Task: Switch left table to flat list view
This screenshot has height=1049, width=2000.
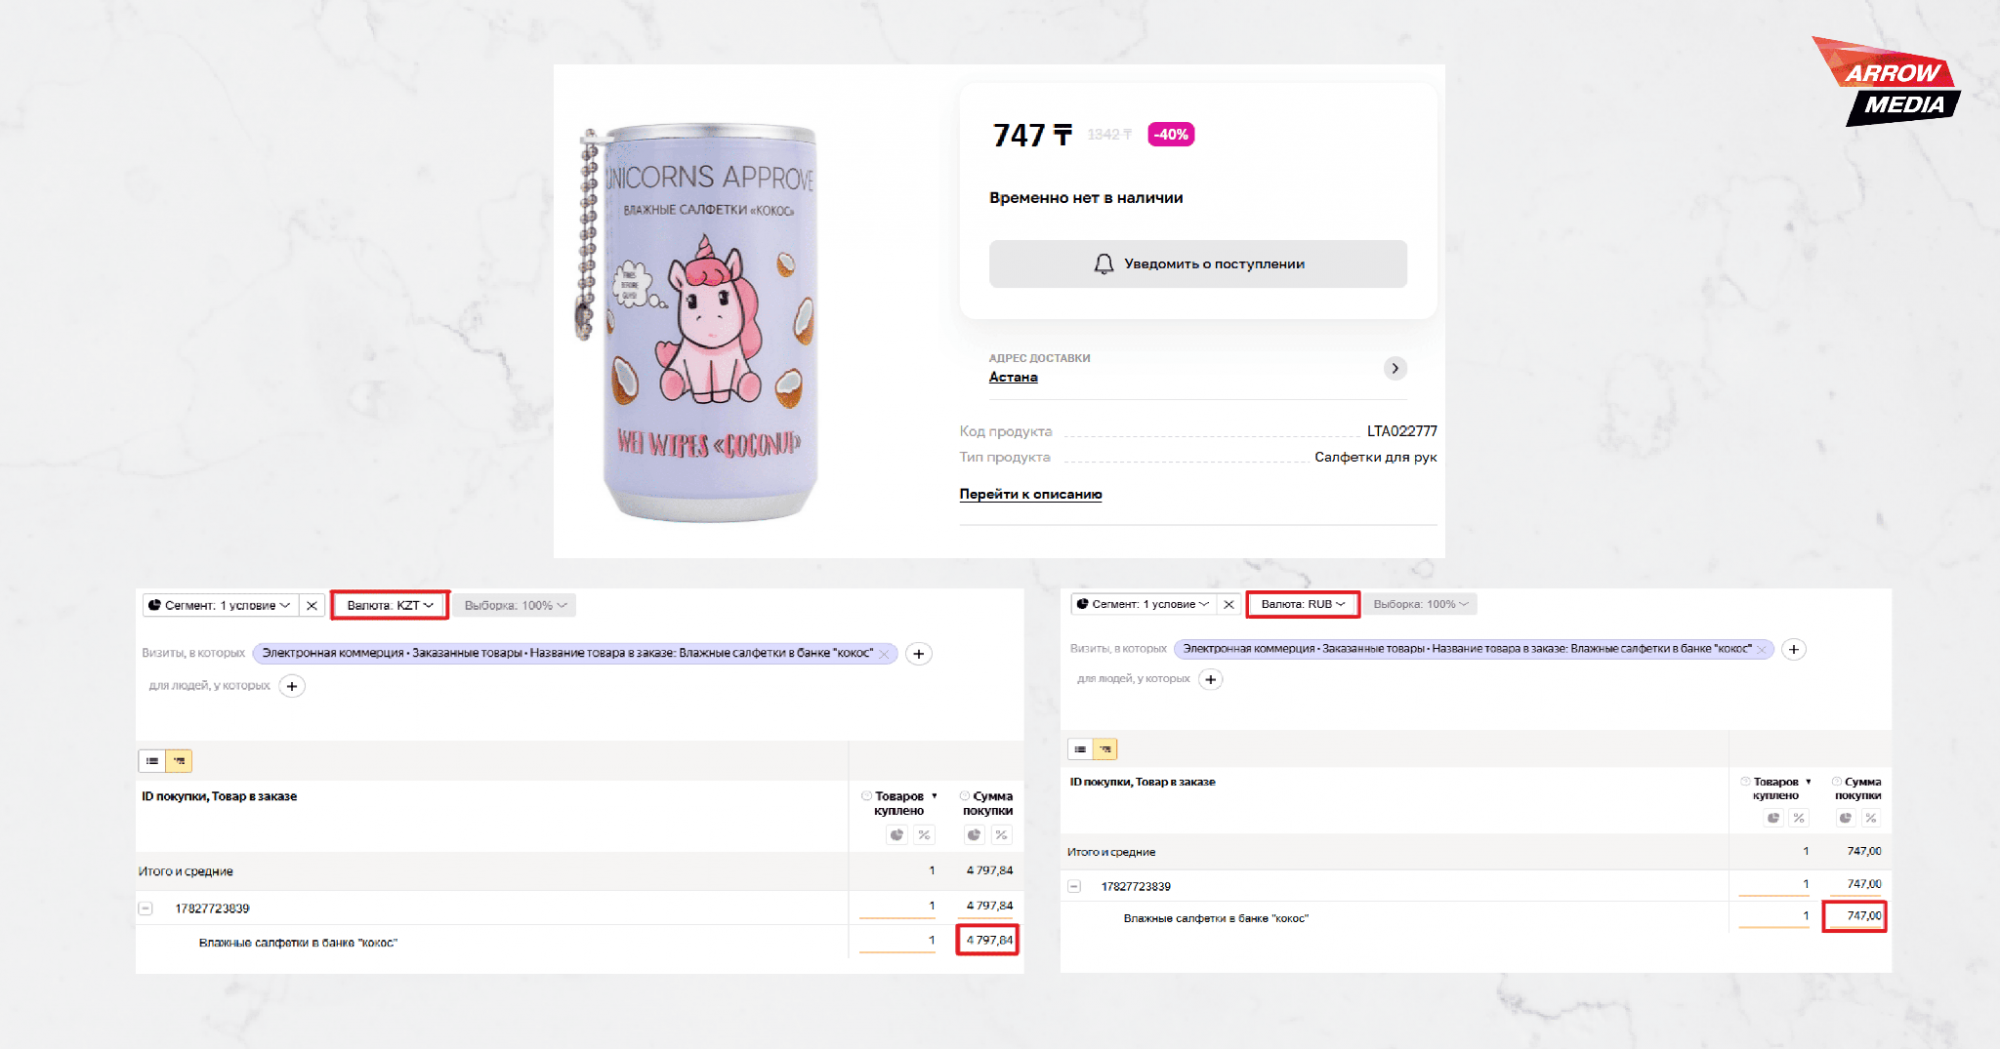Action: tap(152, 761)
